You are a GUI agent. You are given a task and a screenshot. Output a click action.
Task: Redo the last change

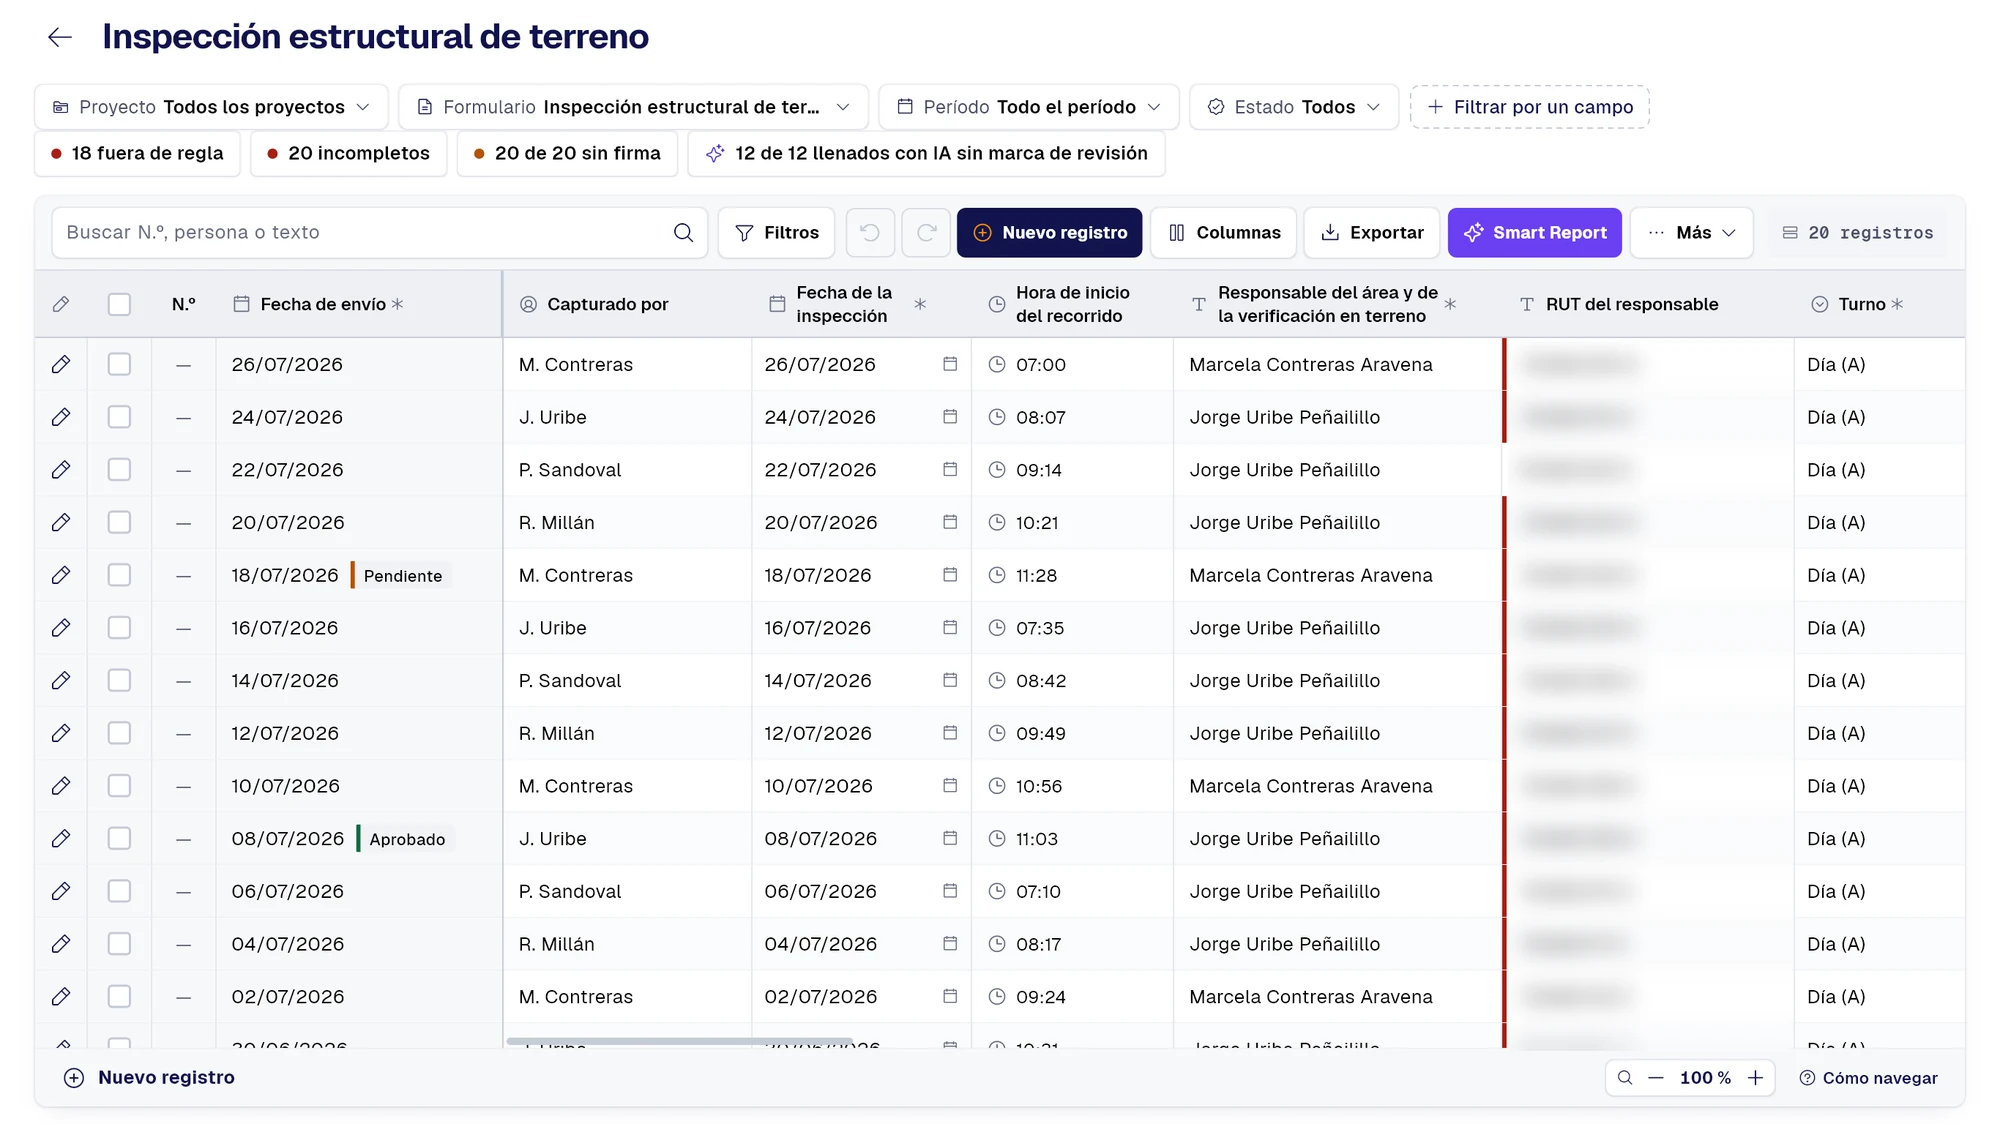[926, 233]
